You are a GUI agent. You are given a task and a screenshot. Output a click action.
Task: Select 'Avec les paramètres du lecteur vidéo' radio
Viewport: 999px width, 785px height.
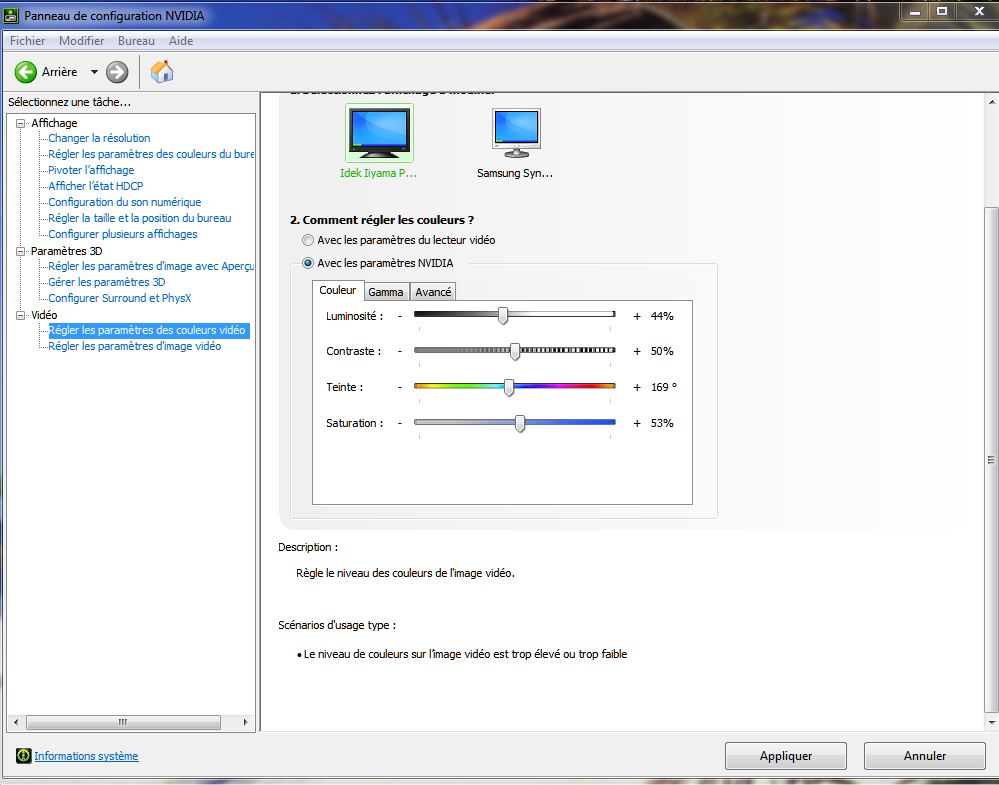[308, 240]
